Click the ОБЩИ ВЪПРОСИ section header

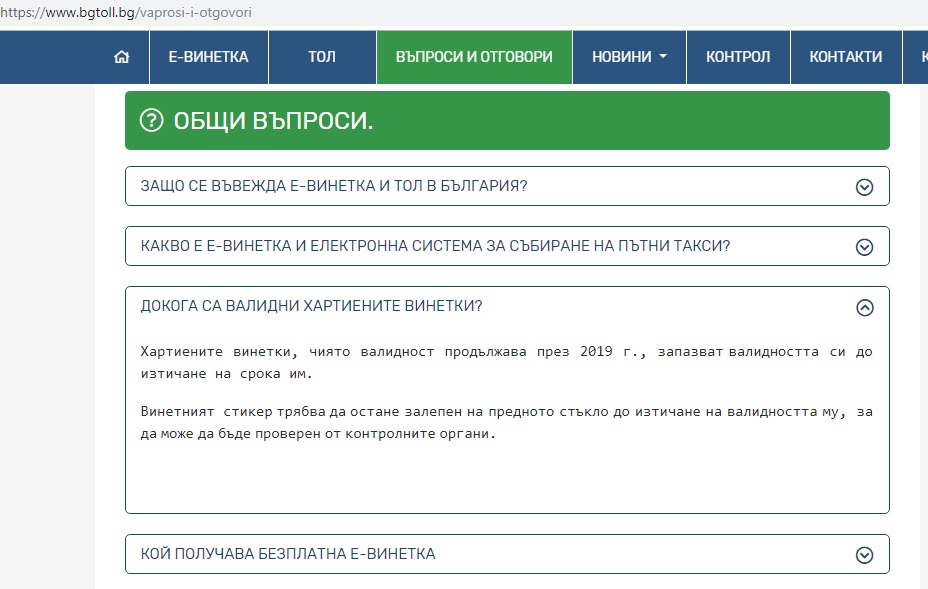click(x=507, y=120)
